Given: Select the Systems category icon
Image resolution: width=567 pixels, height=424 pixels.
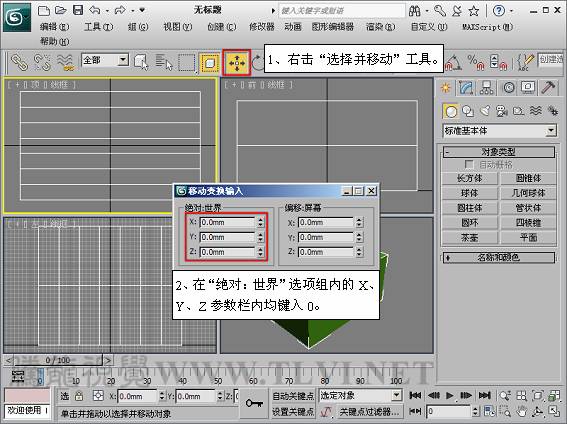Looking at the screenshot, I should pos(553,111).
